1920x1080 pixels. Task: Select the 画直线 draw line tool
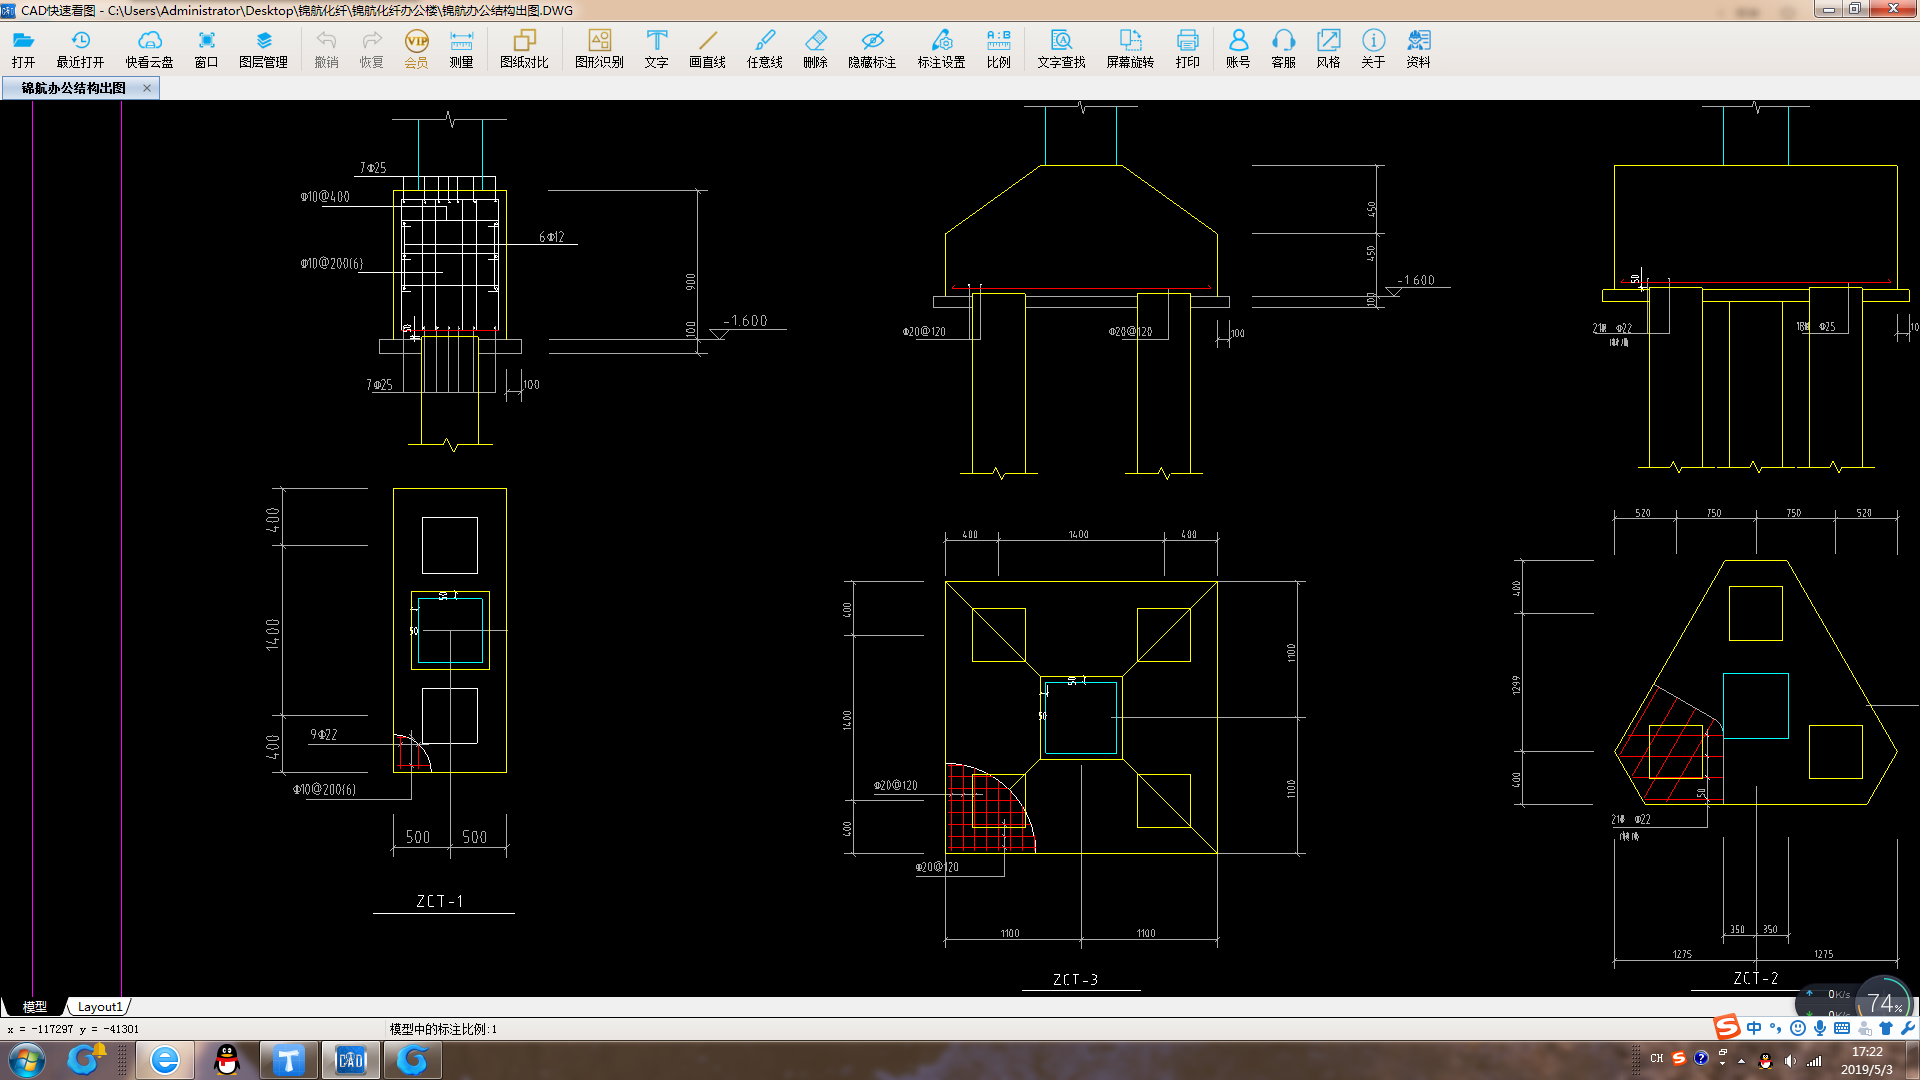(x=707, y=48)
